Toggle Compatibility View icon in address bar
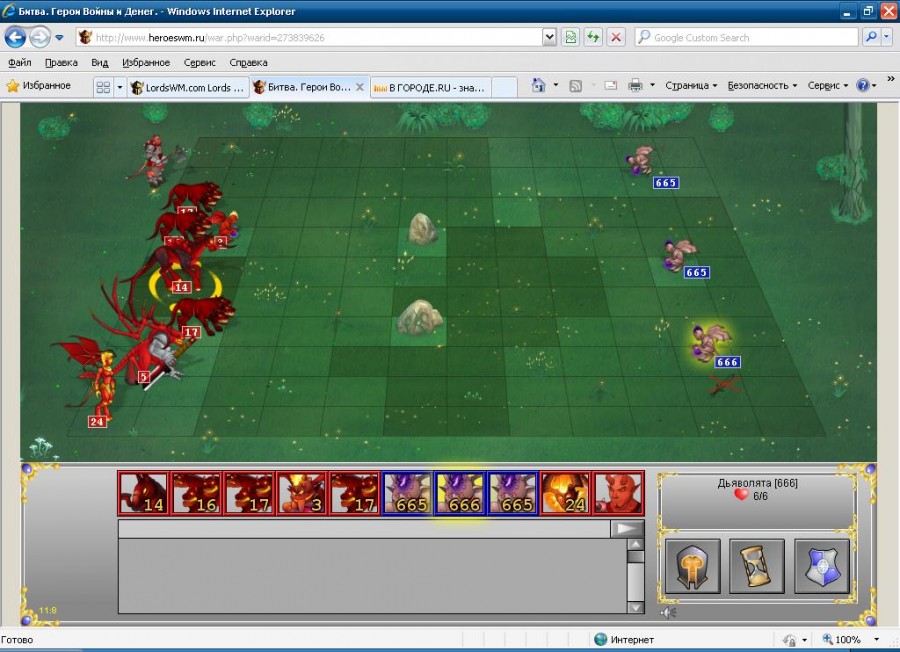This screenshot has width=900, height=652. [570, 38]
